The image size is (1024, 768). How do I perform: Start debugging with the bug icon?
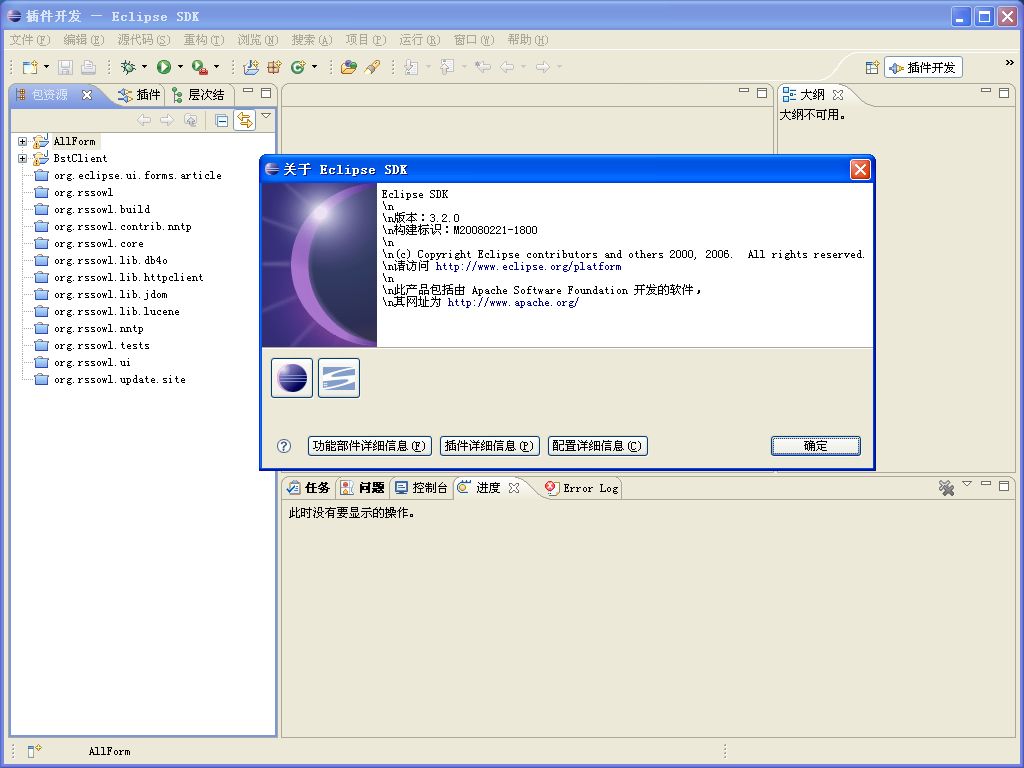point(128,67)
